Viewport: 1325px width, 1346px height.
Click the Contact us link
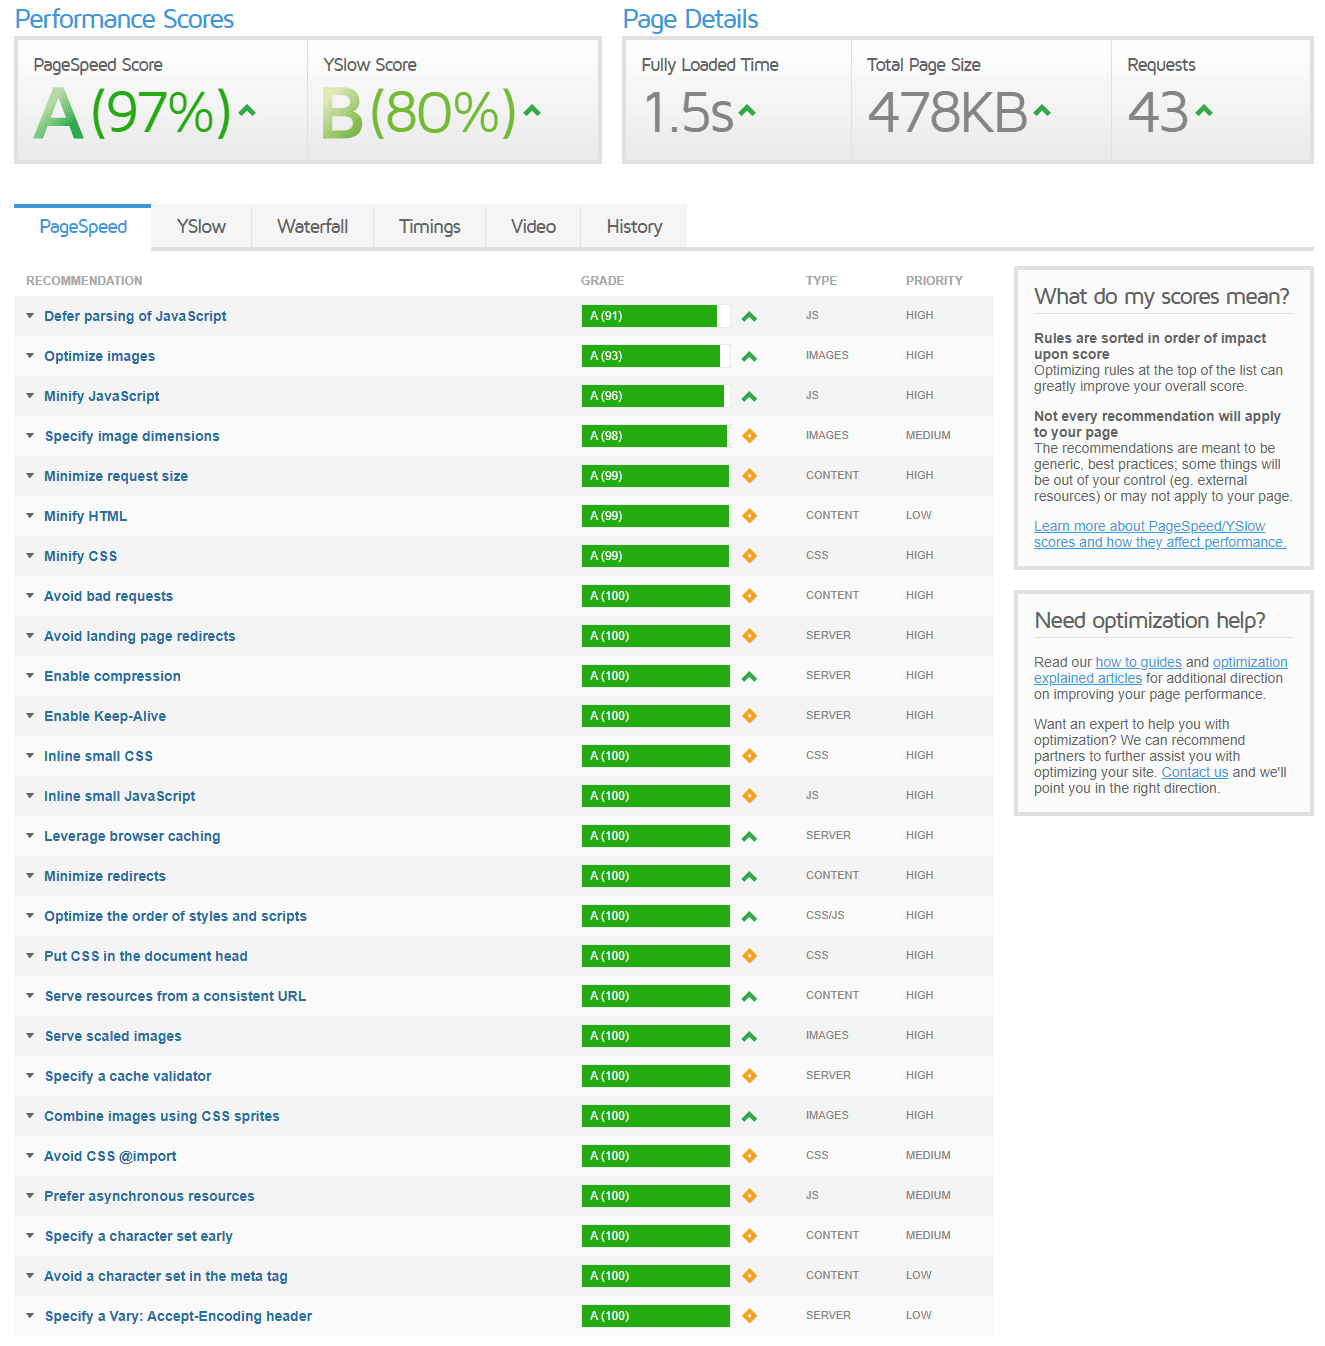pyautogui.click(x=1195, y=772)
